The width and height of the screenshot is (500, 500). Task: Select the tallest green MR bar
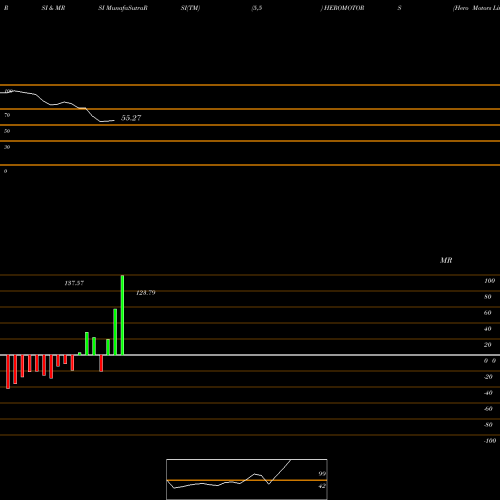pyautogui.click(x=122, y=315)
